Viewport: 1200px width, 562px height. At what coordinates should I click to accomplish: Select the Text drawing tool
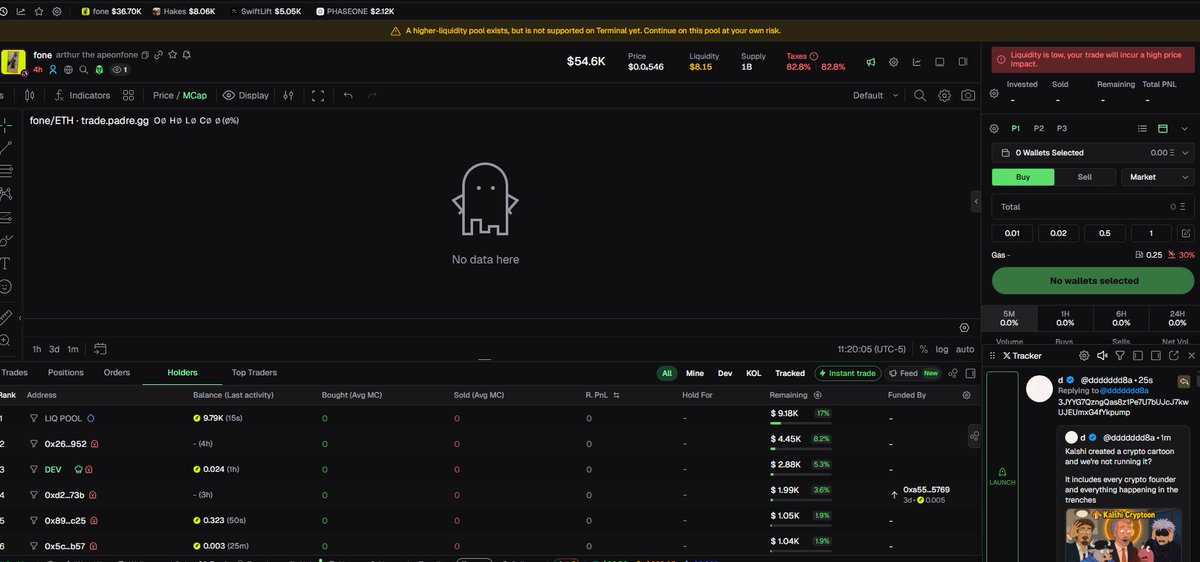5,264
